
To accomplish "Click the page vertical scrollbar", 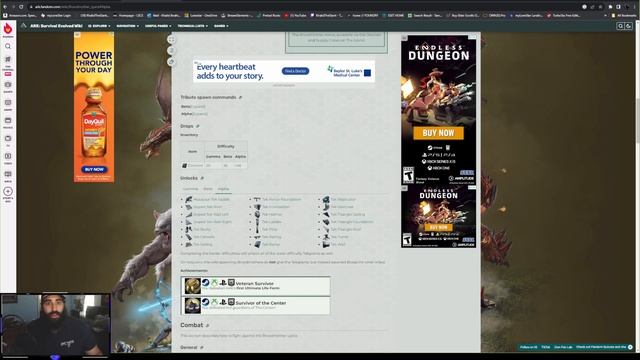I will (x=637, y=122).
